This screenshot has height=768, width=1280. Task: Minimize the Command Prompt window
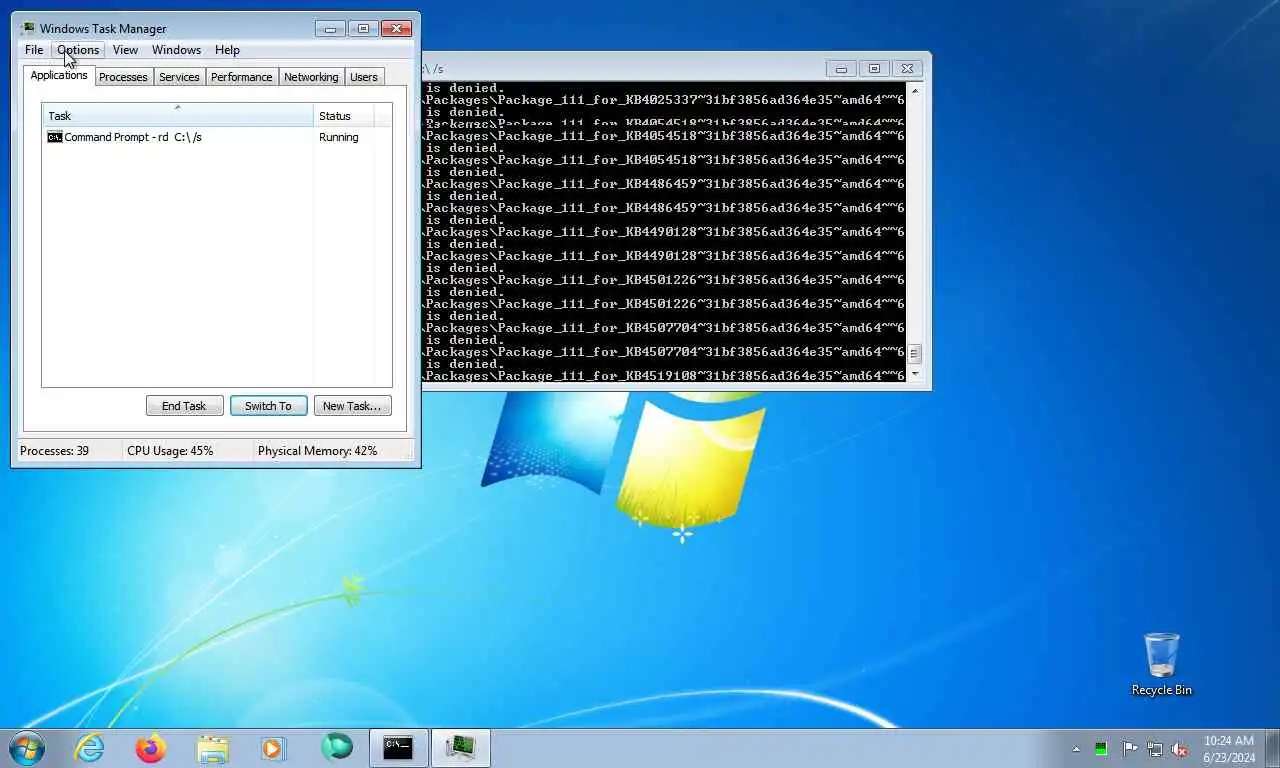841,69
